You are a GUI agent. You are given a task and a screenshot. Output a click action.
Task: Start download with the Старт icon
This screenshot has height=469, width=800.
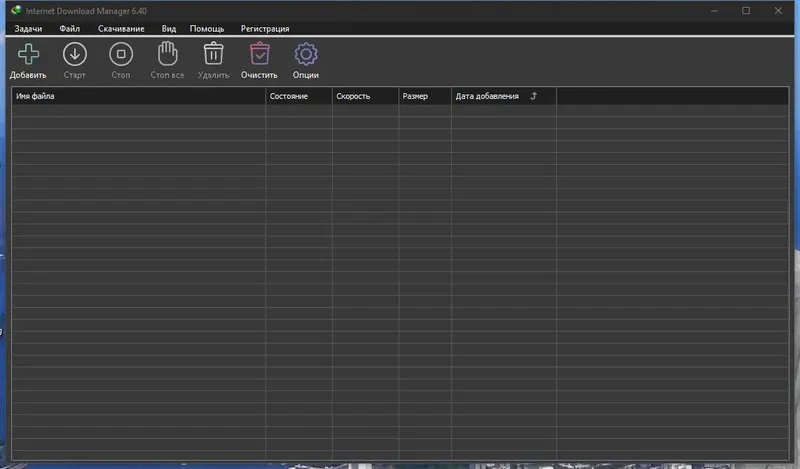tap(74, 54)
